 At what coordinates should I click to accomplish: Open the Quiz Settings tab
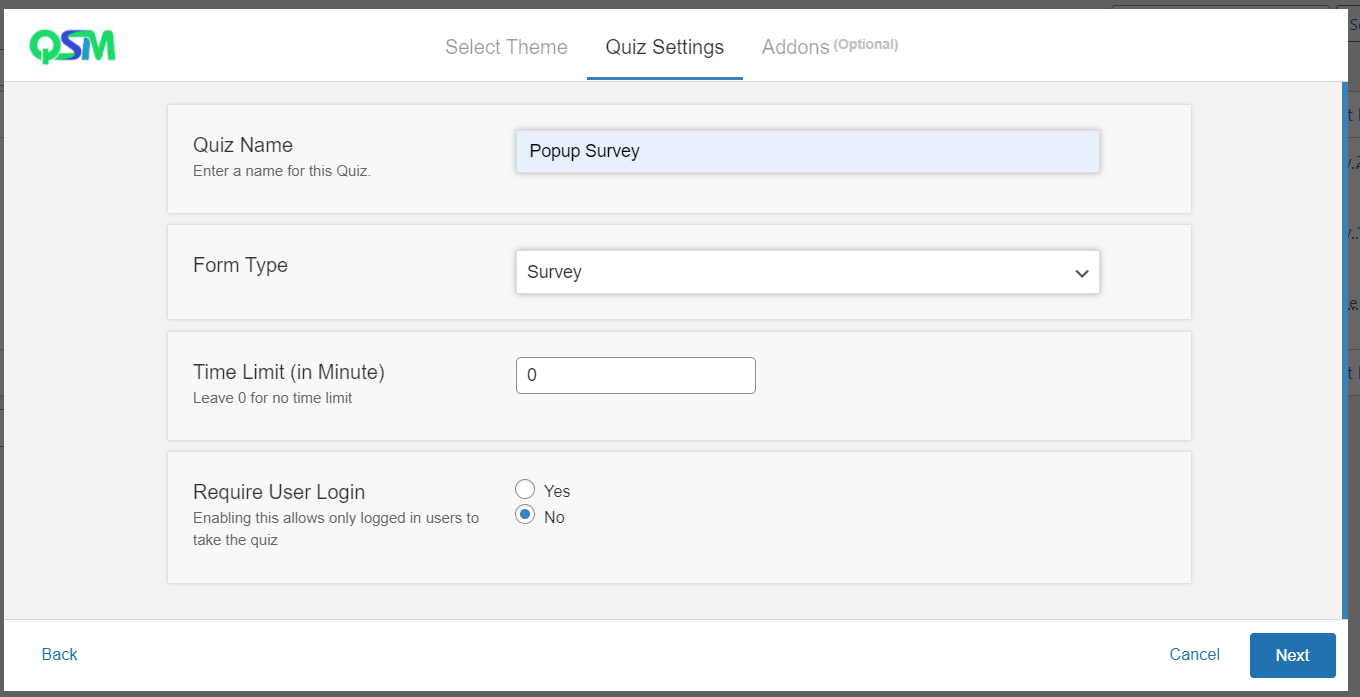coord(665,47)
